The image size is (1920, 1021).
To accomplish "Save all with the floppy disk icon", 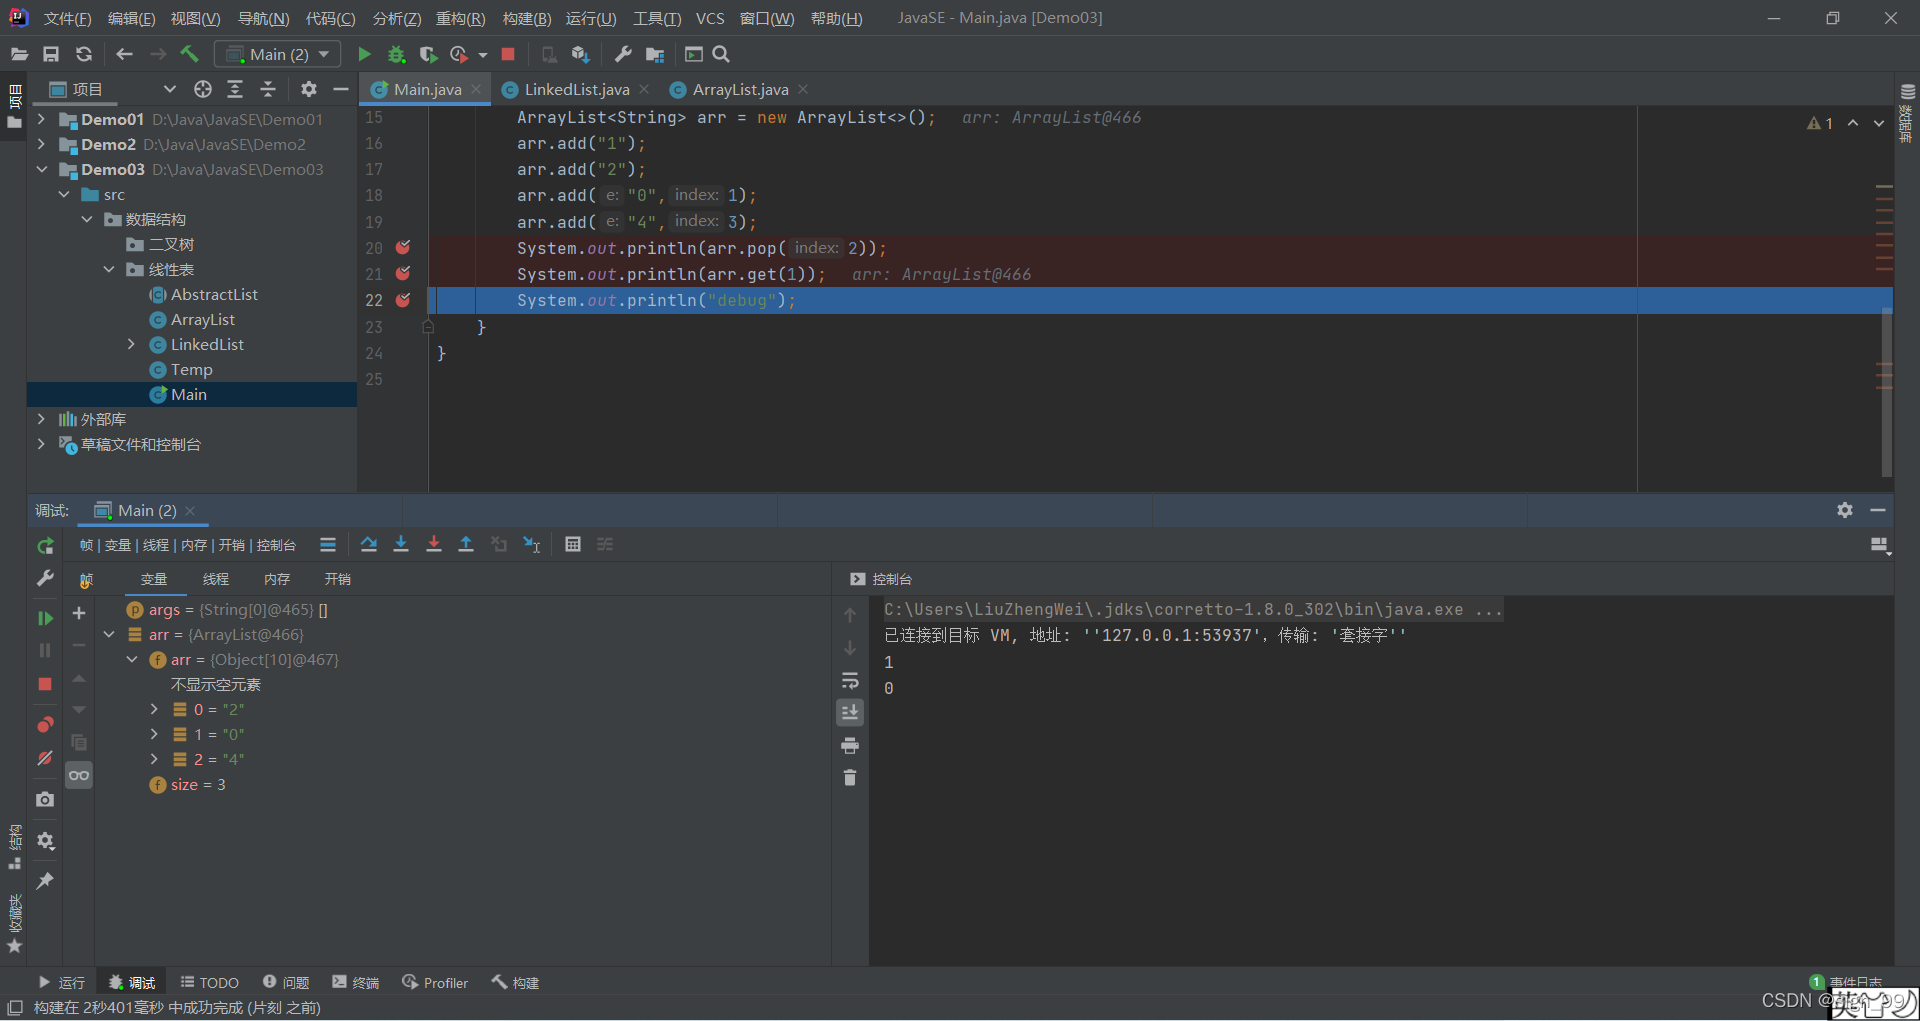I will point(51,54).
